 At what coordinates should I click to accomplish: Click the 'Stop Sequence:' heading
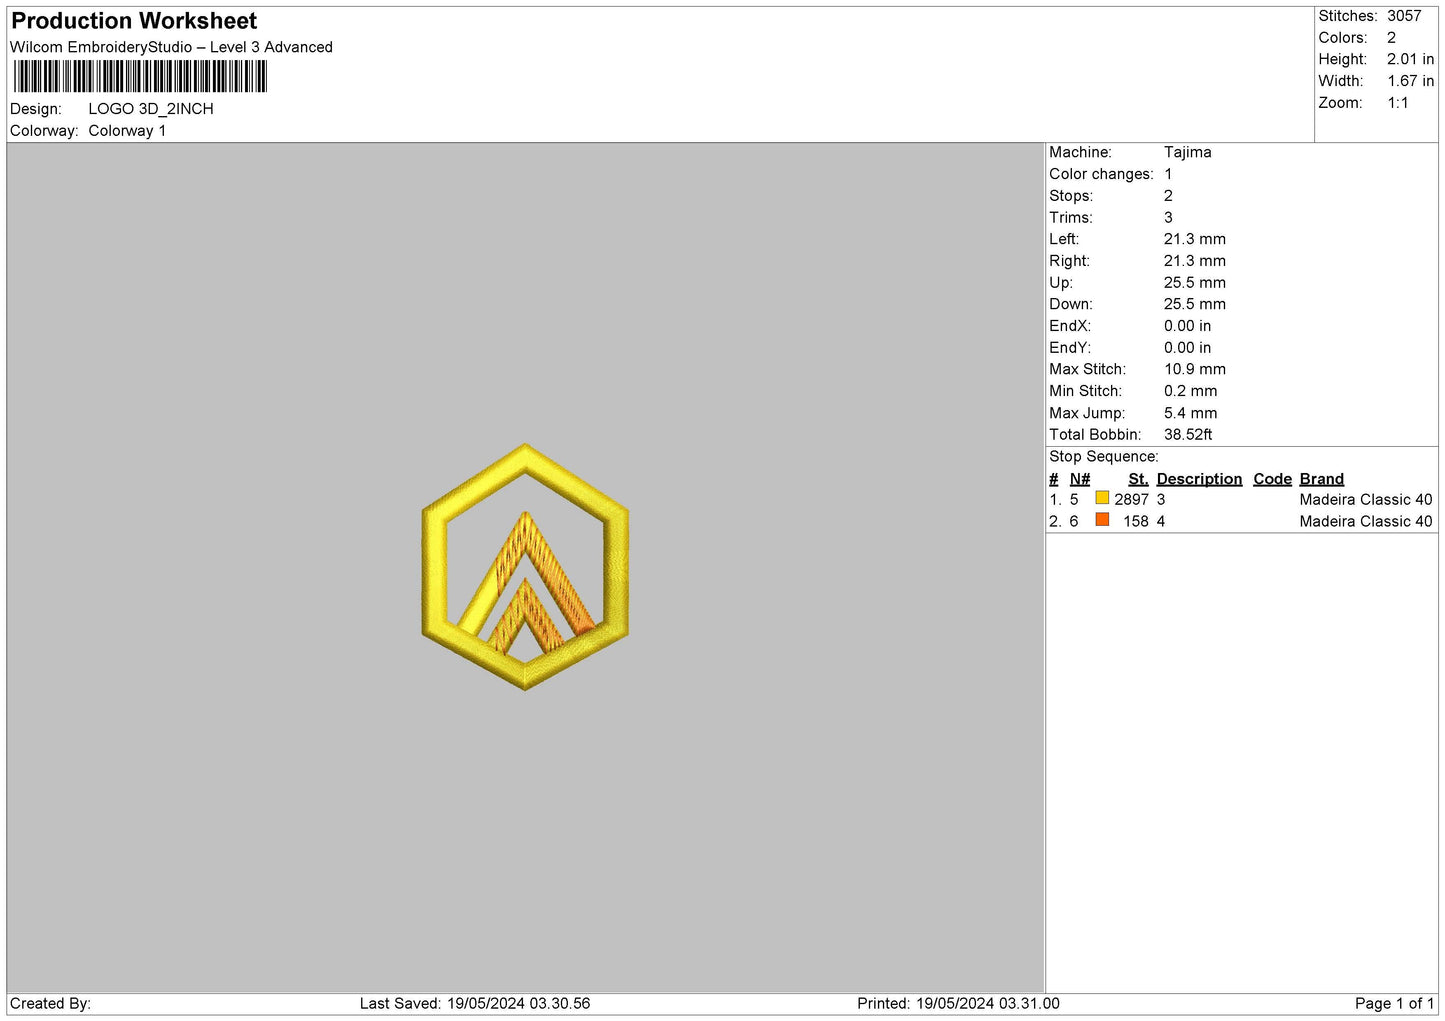pos(1103,457)
